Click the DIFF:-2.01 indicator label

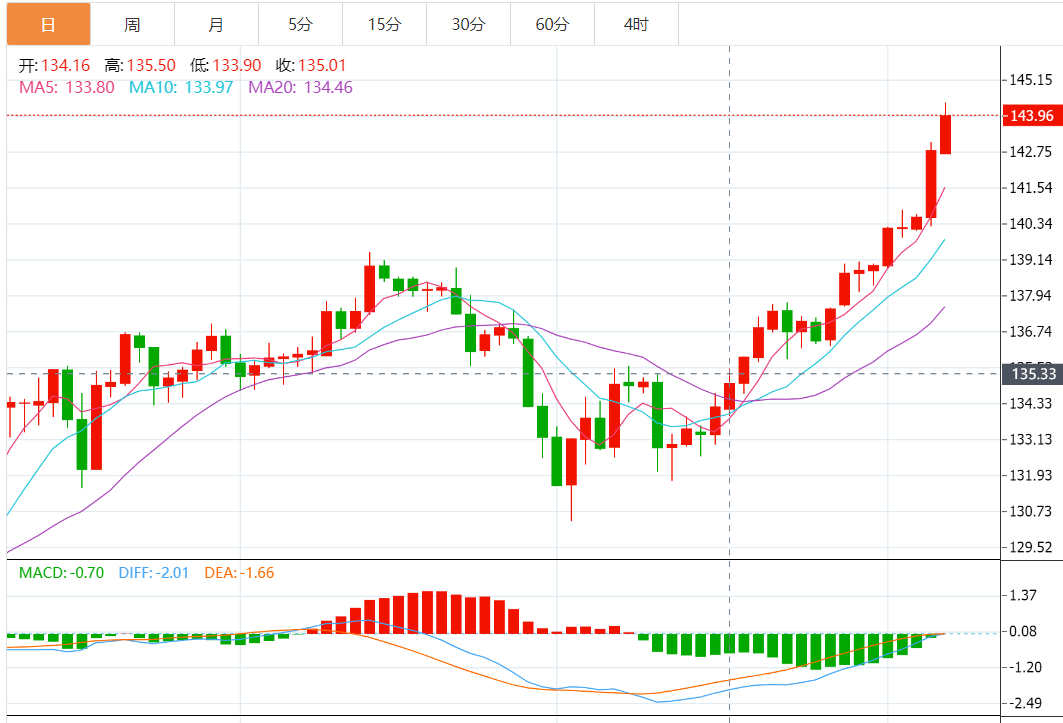154,572
